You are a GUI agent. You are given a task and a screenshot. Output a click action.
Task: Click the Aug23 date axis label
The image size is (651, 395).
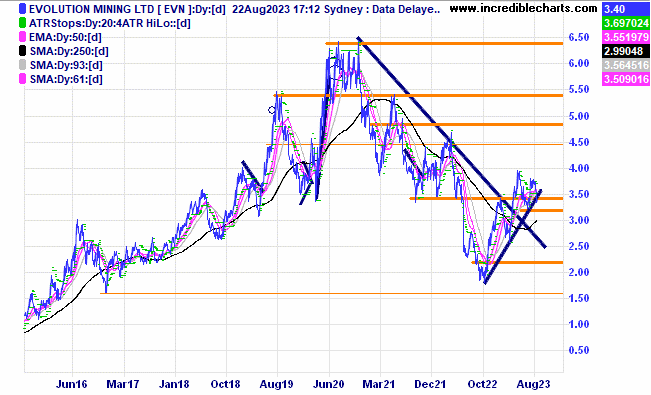[534, 384]
